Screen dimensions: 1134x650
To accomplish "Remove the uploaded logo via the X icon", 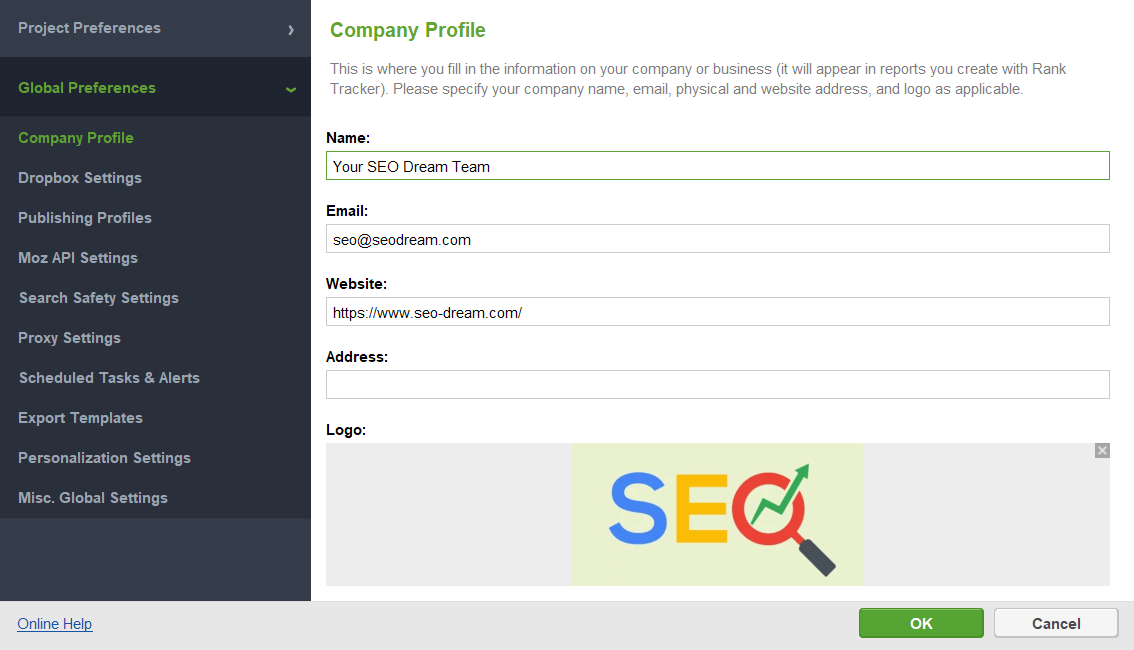I will pos(1101,450).
